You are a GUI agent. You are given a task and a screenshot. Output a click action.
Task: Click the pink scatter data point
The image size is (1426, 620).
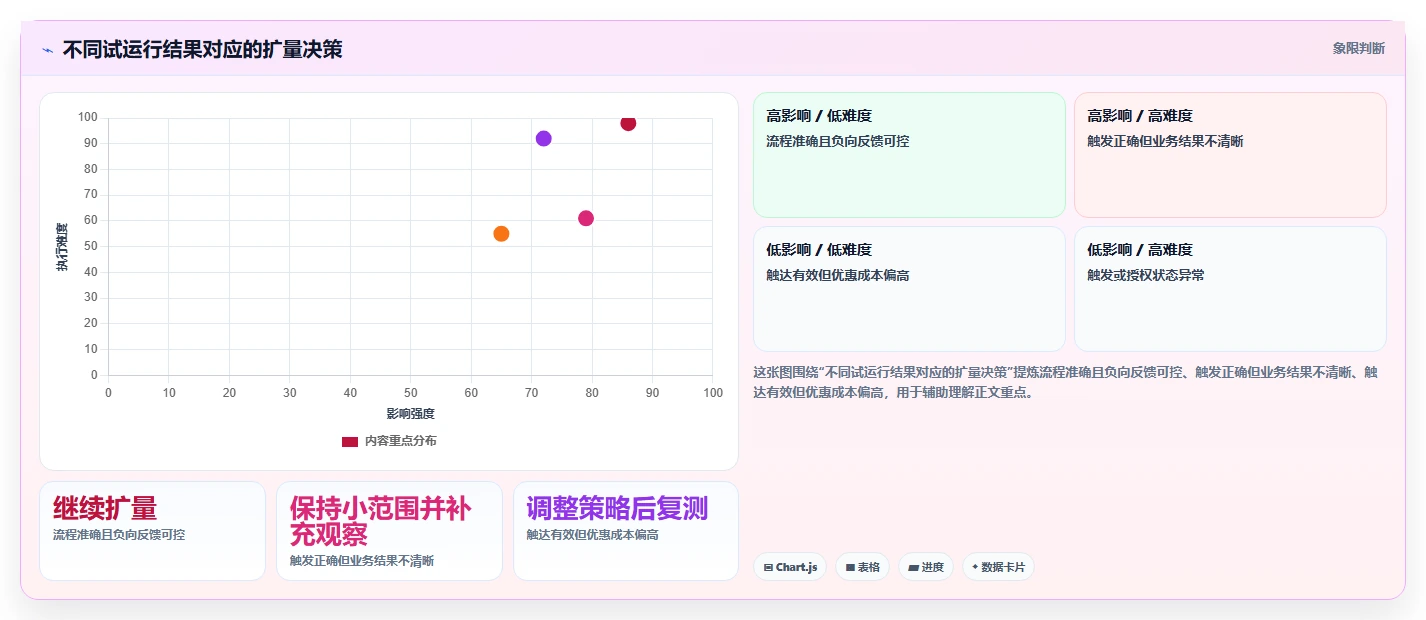coord(586,218)
